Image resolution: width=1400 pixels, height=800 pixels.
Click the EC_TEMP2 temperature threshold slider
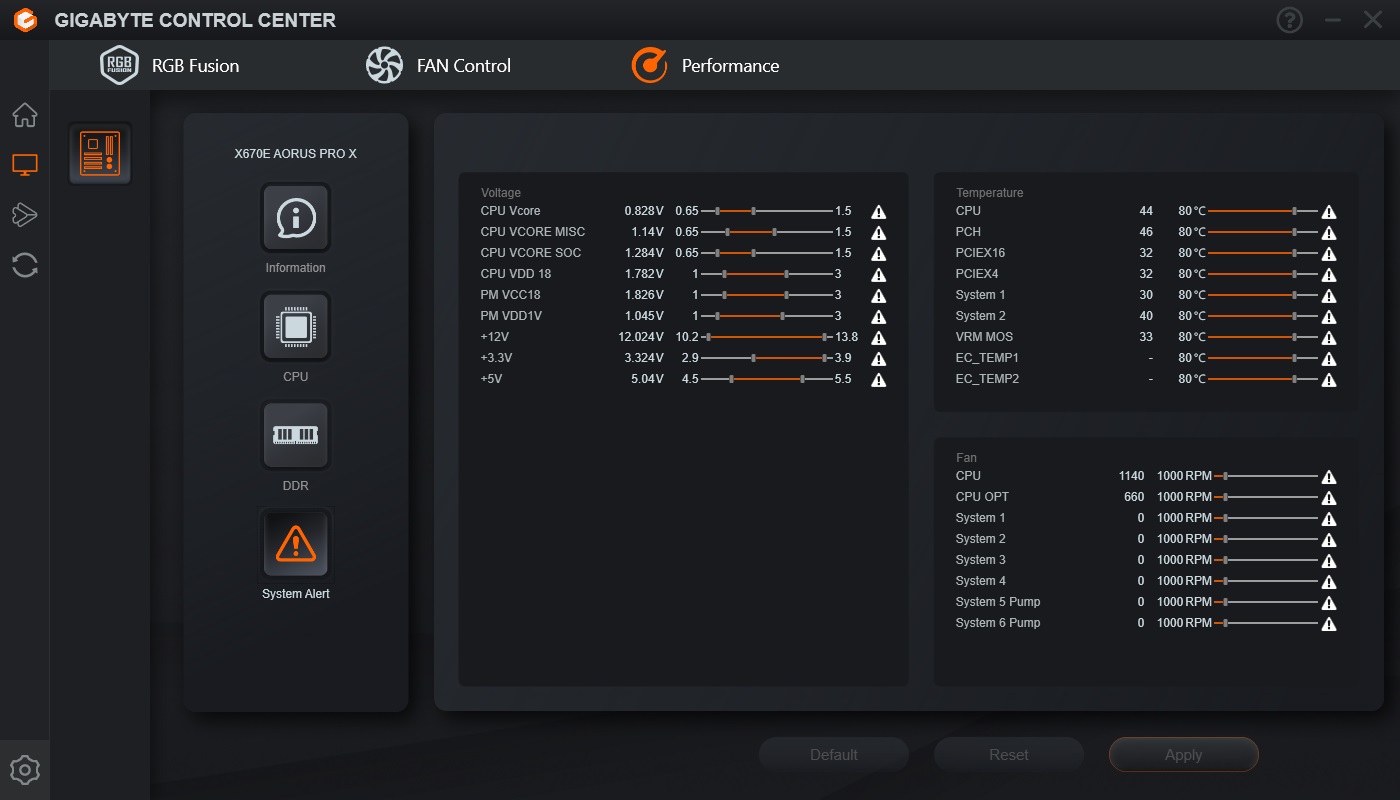coord(1263,379)
